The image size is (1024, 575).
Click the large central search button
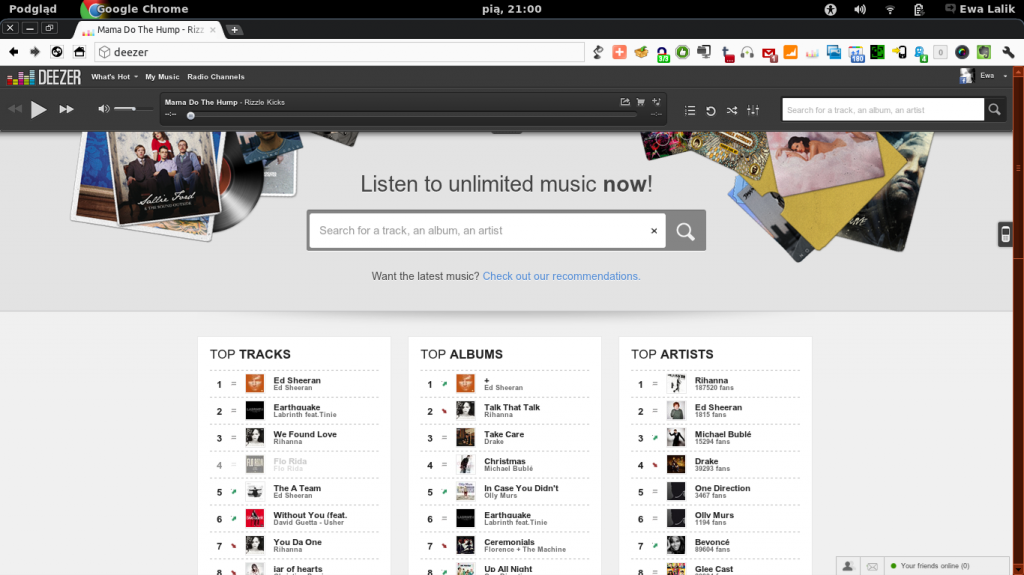click(685, 231)
